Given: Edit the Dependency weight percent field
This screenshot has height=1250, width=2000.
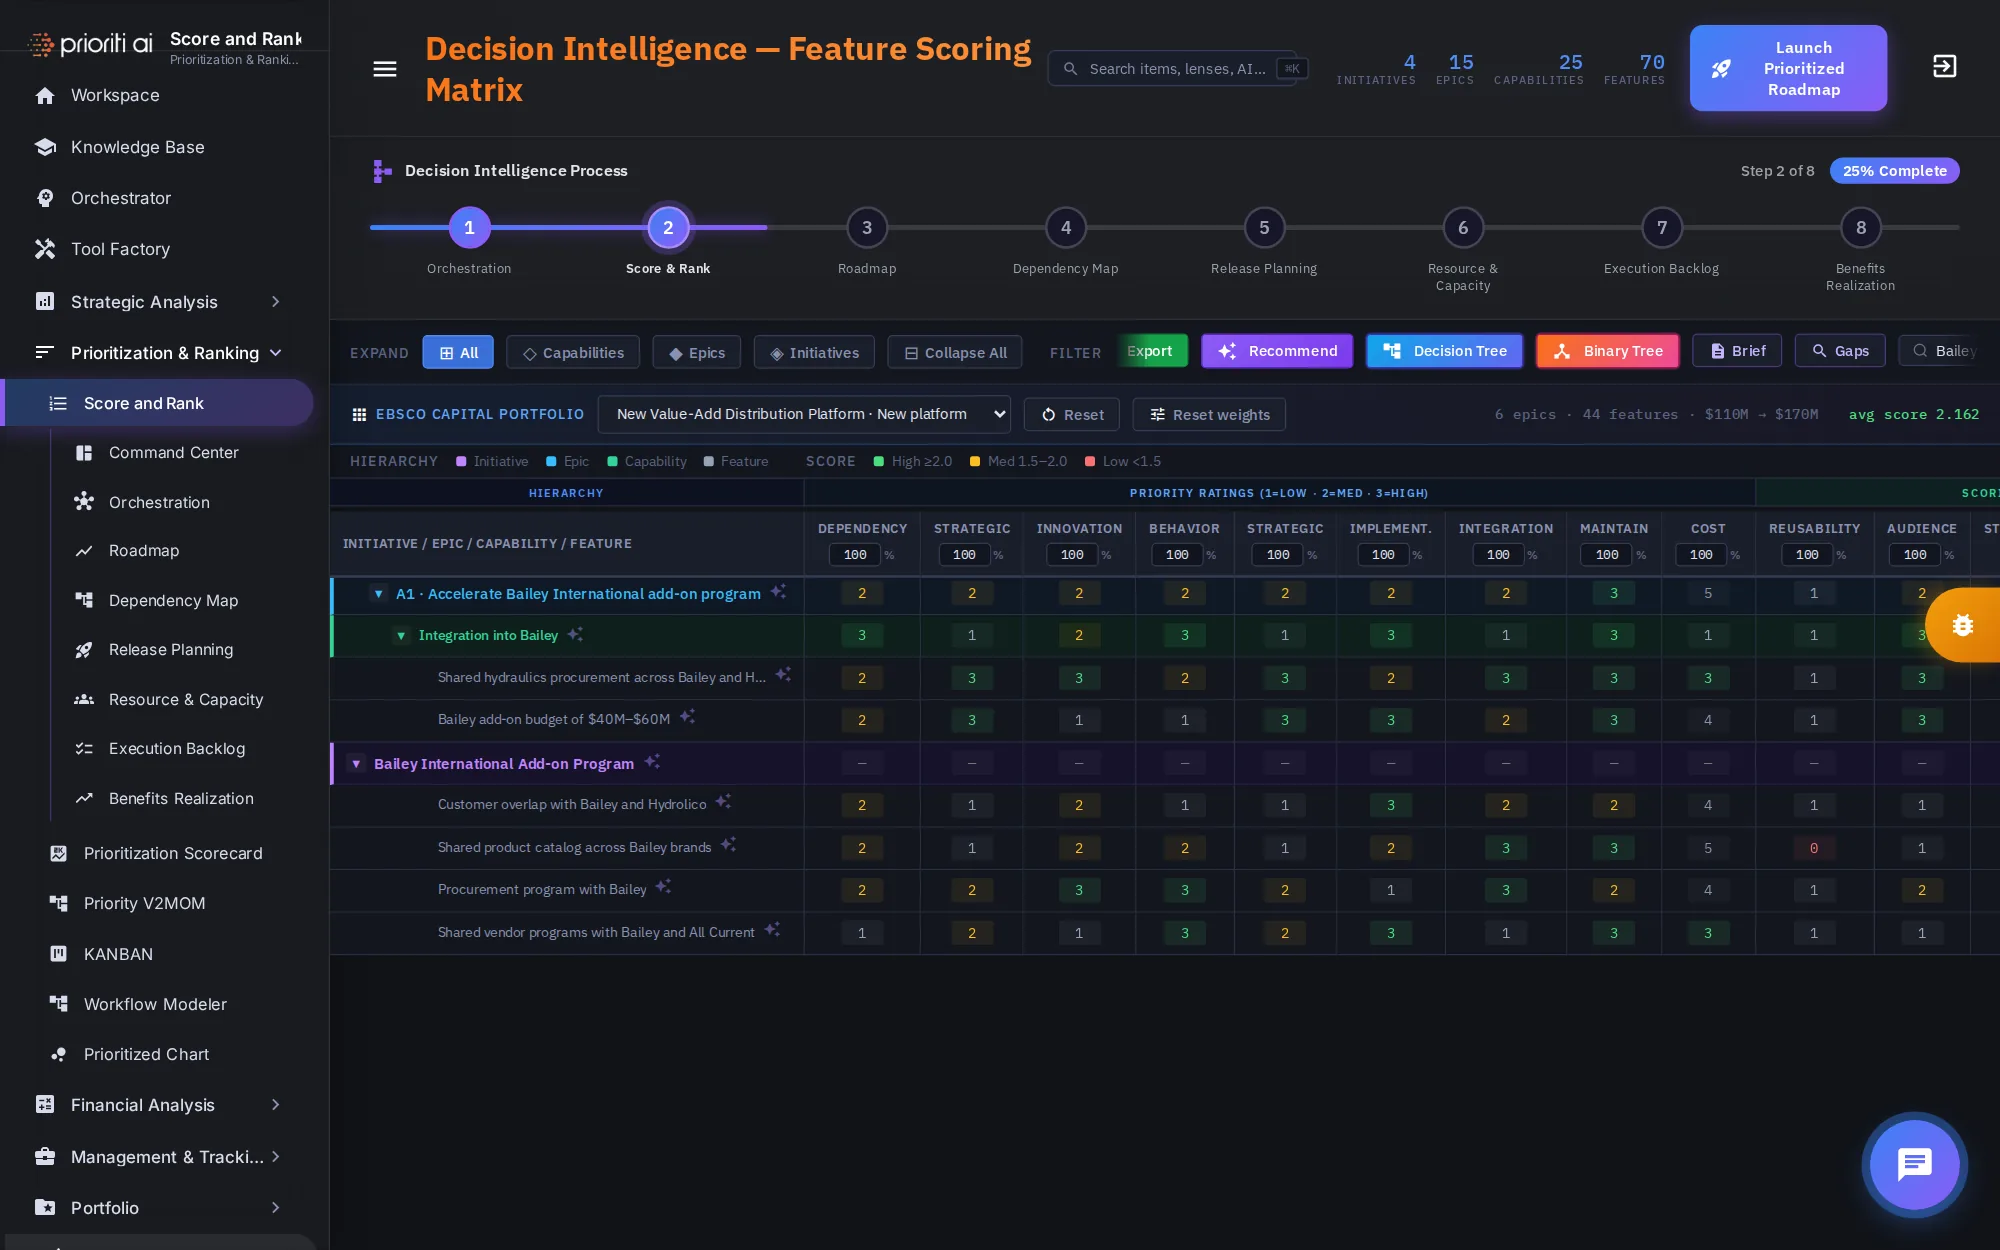Looking at the screenshot, I should (855, 555).
